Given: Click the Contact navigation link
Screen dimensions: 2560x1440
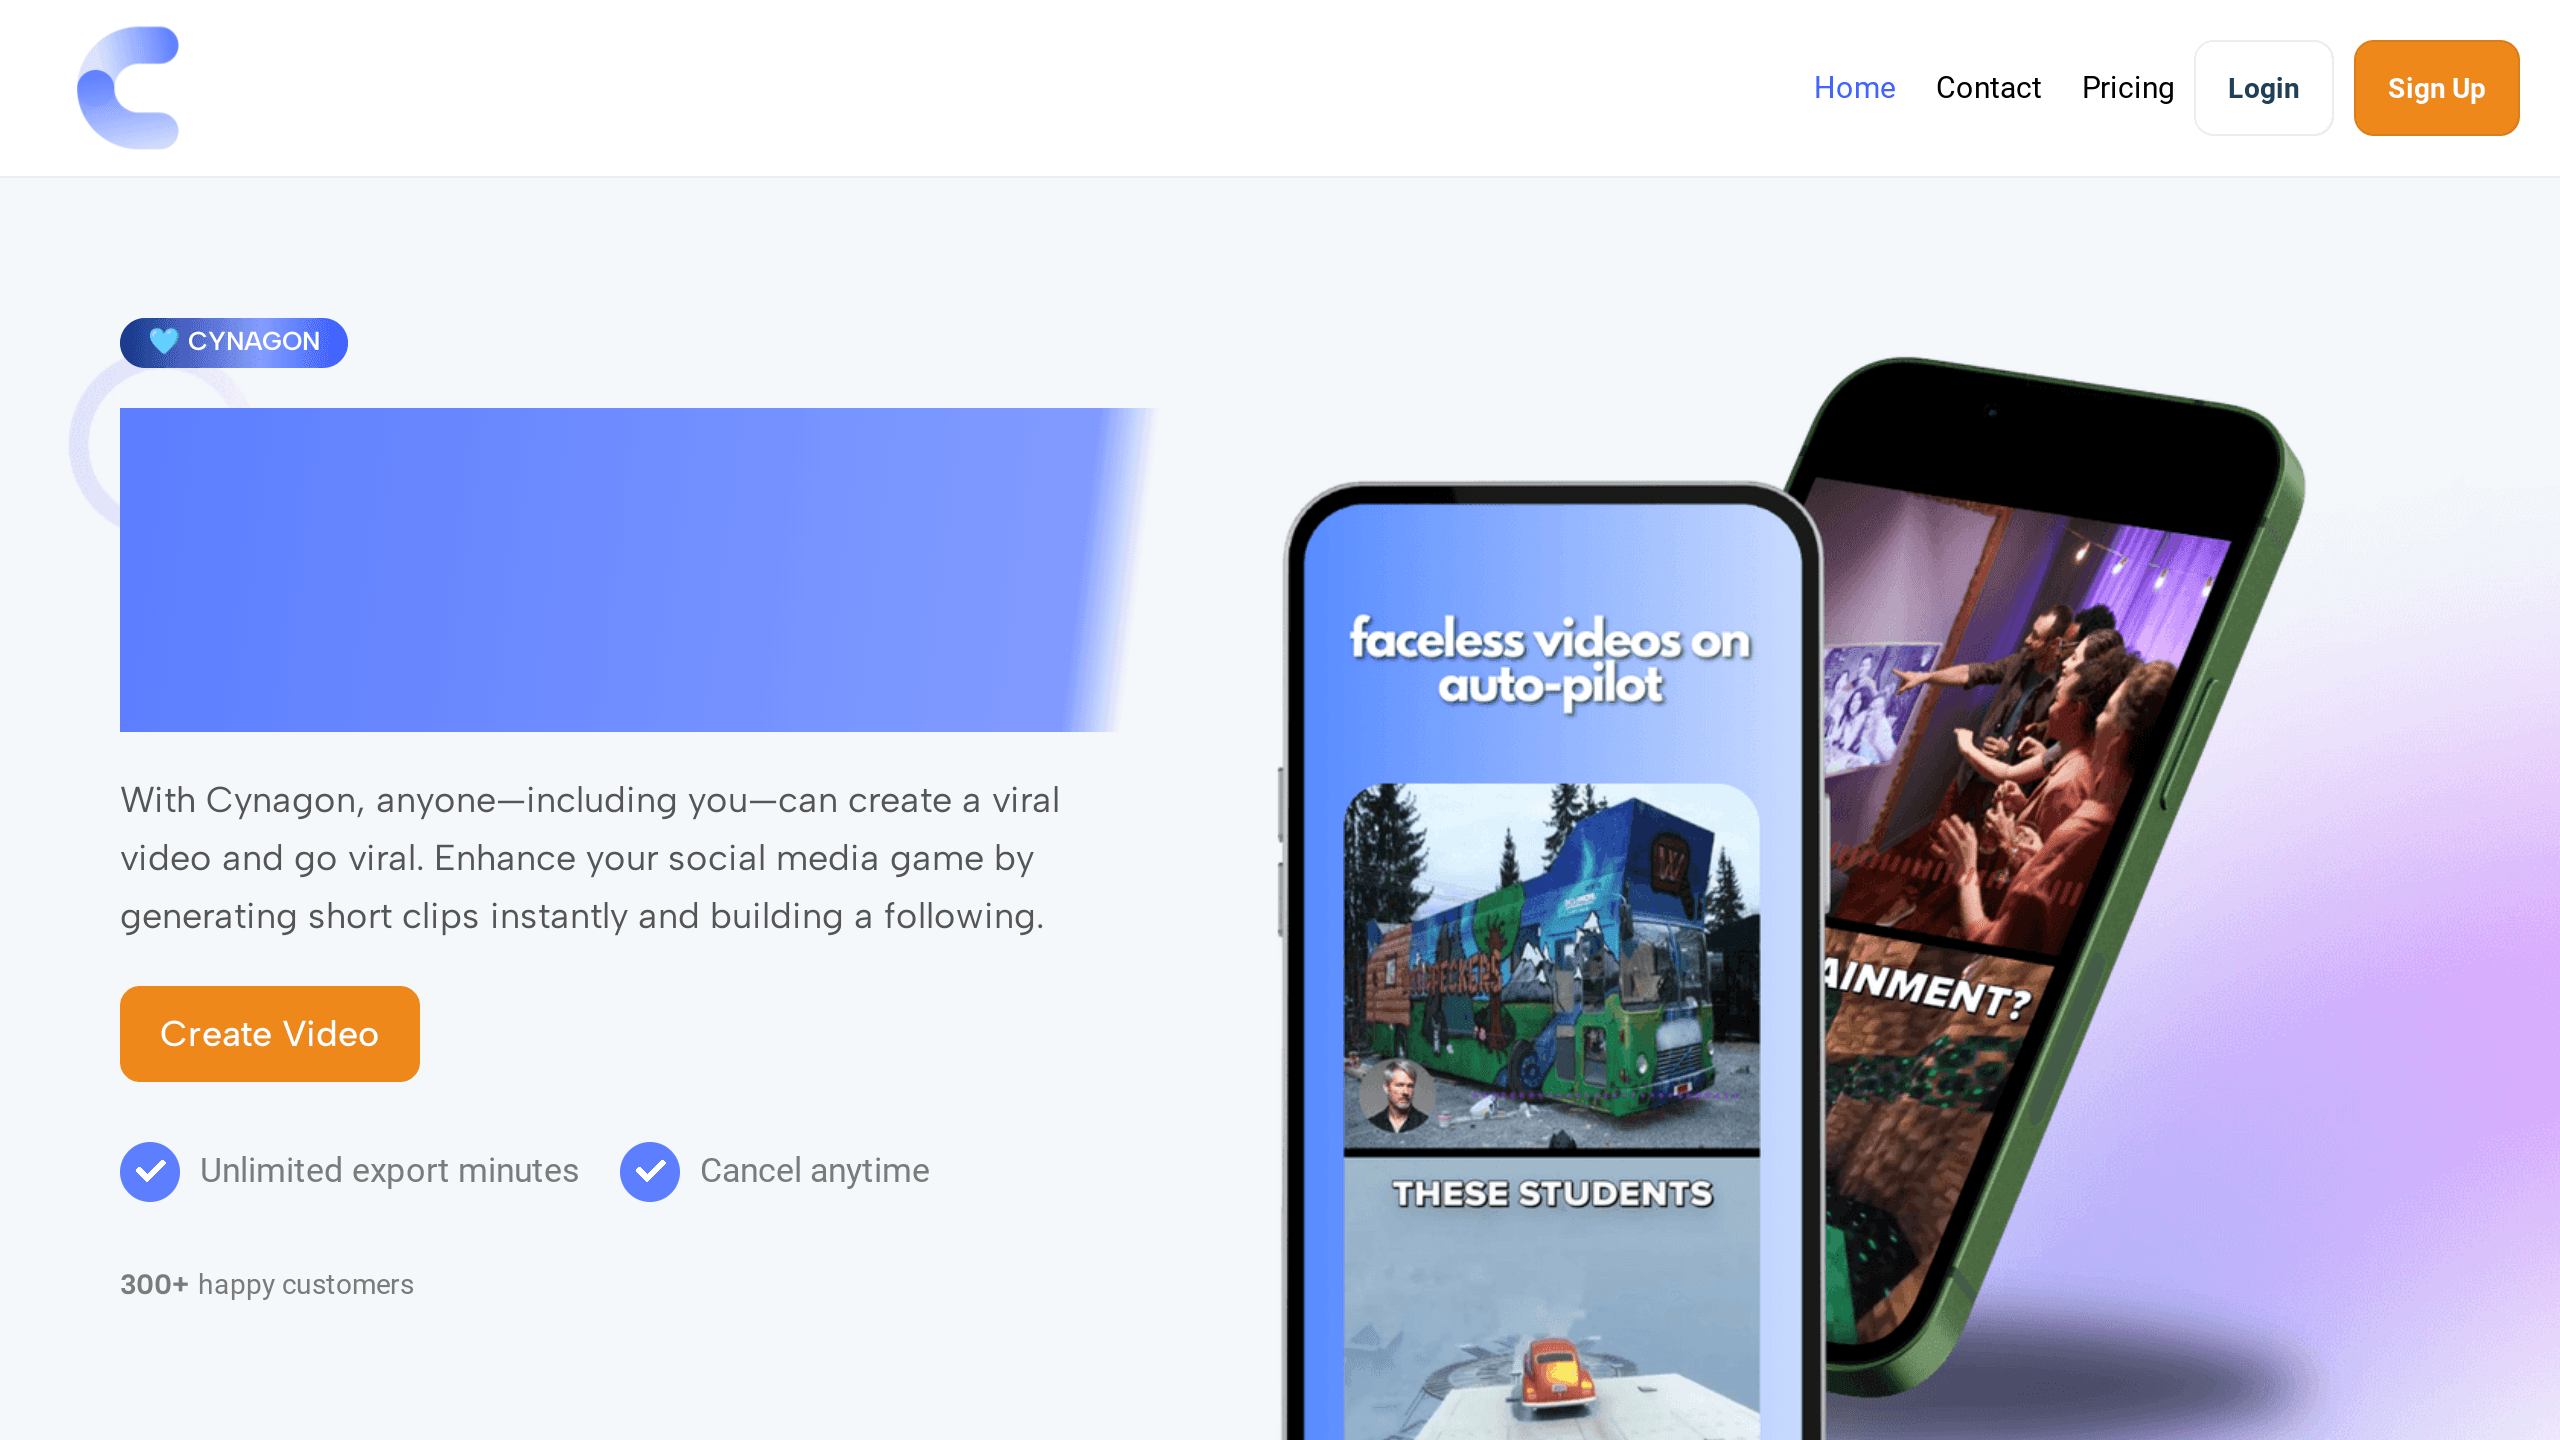Looking at the screenshot, I should [1989, 88].
